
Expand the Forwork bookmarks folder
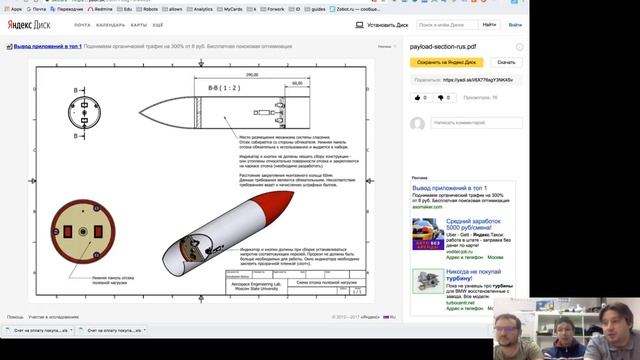tap(272, 9)
